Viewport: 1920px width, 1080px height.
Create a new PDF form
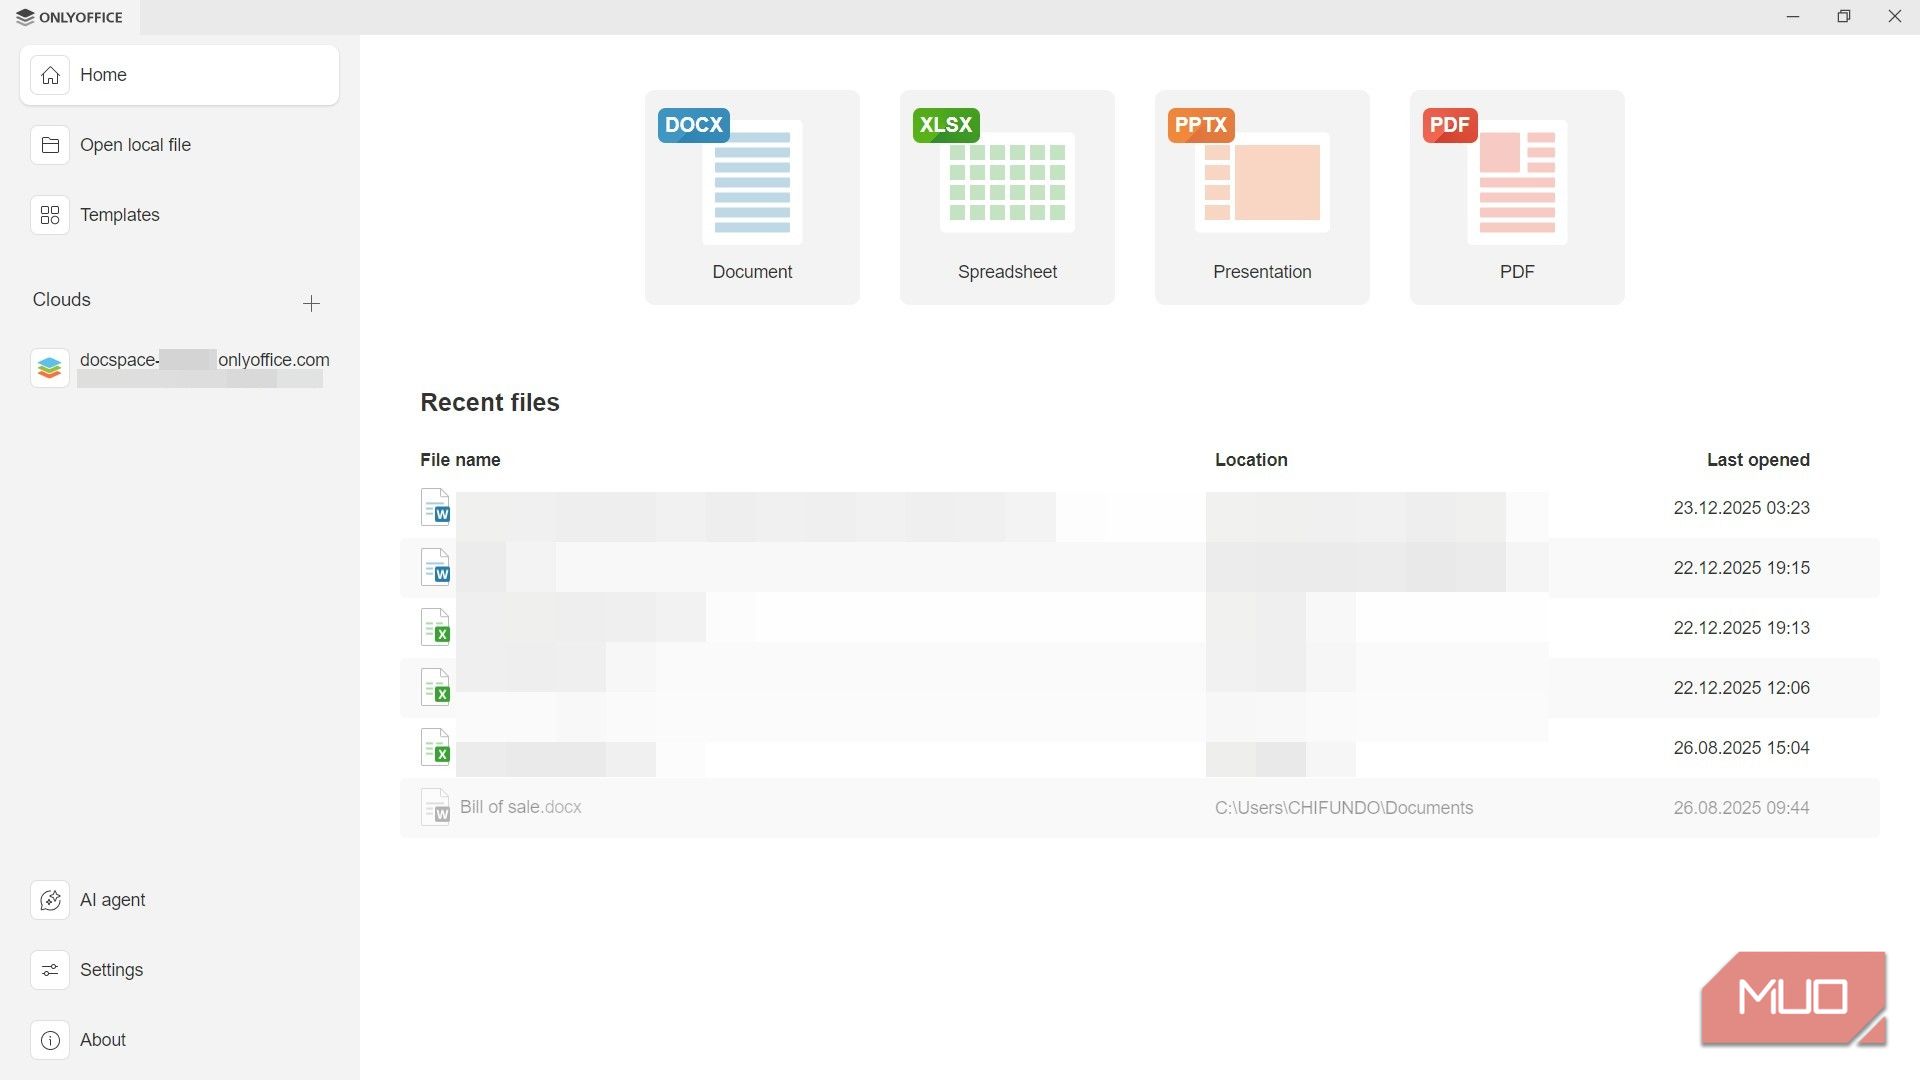tap(1517, 197)
